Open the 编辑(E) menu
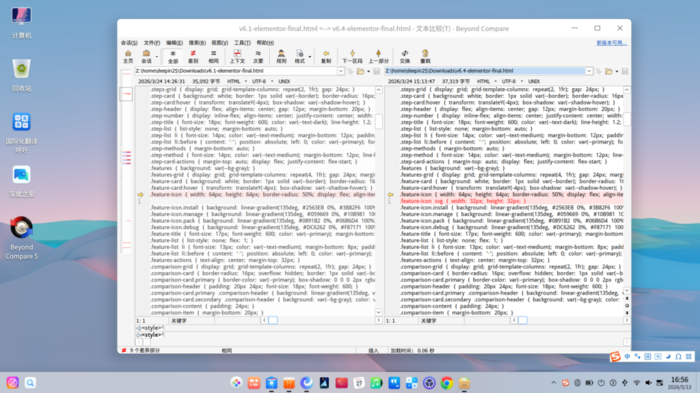 (174, 43)
